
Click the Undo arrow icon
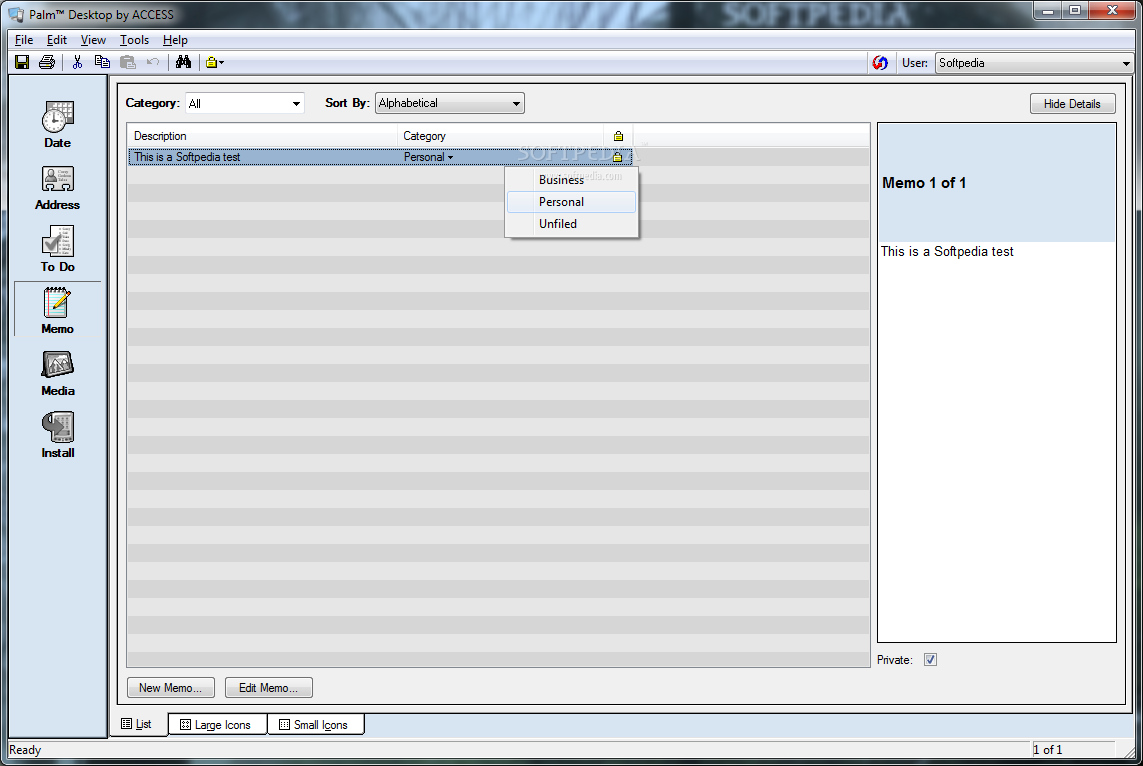point(153,63)
